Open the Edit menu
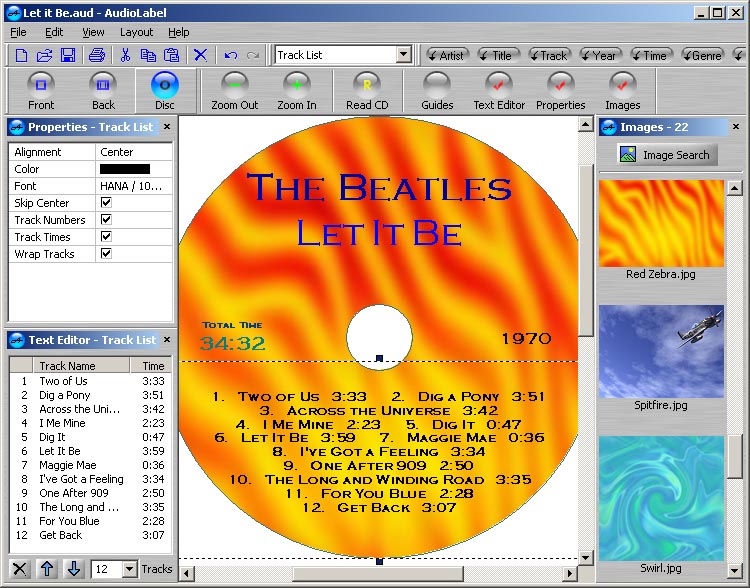The image size is (750, 588). 54,32
